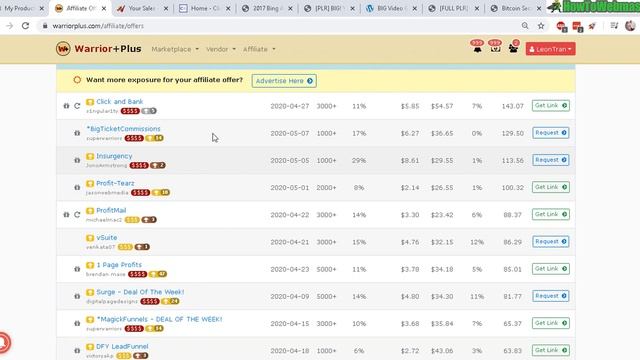640x360 pixels.
Task: Open the notifications bell icon
Action: pyautogui.click(x=477, y=49)
